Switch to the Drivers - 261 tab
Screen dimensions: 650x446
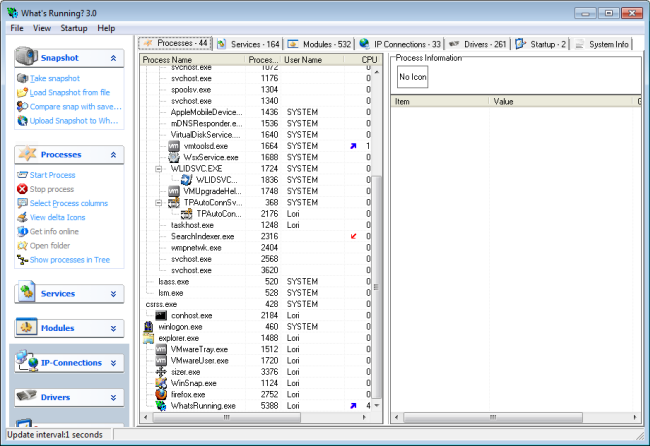478,44
